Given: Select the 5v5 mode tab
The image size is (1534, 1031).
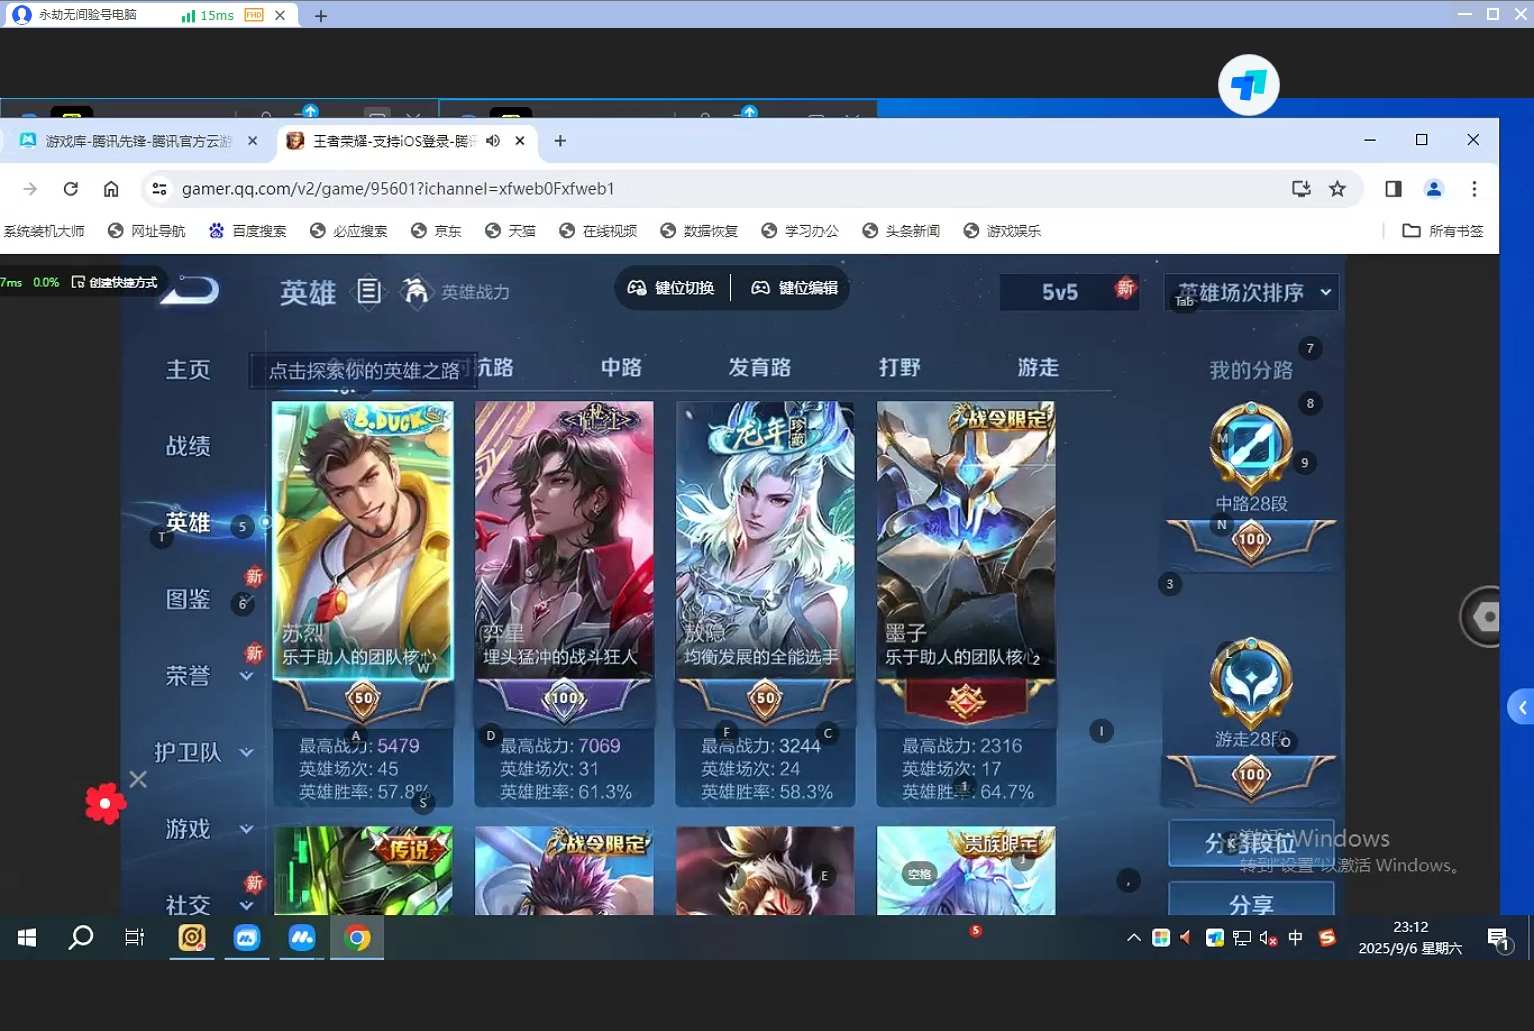Looking at the screenshot, I should [x=1060, y=292].
